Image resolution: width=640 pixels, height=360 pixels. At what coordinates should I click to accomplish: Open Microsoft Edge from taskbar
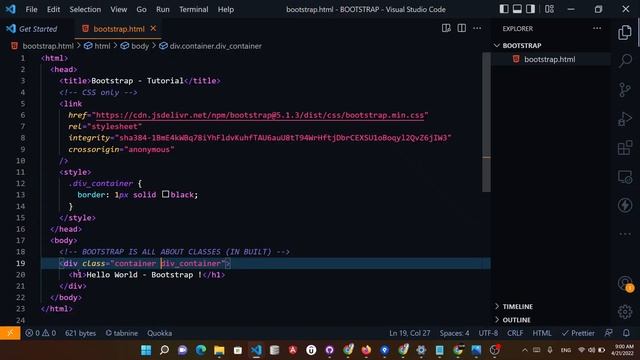pyautogui.click(x=201, y=350)
